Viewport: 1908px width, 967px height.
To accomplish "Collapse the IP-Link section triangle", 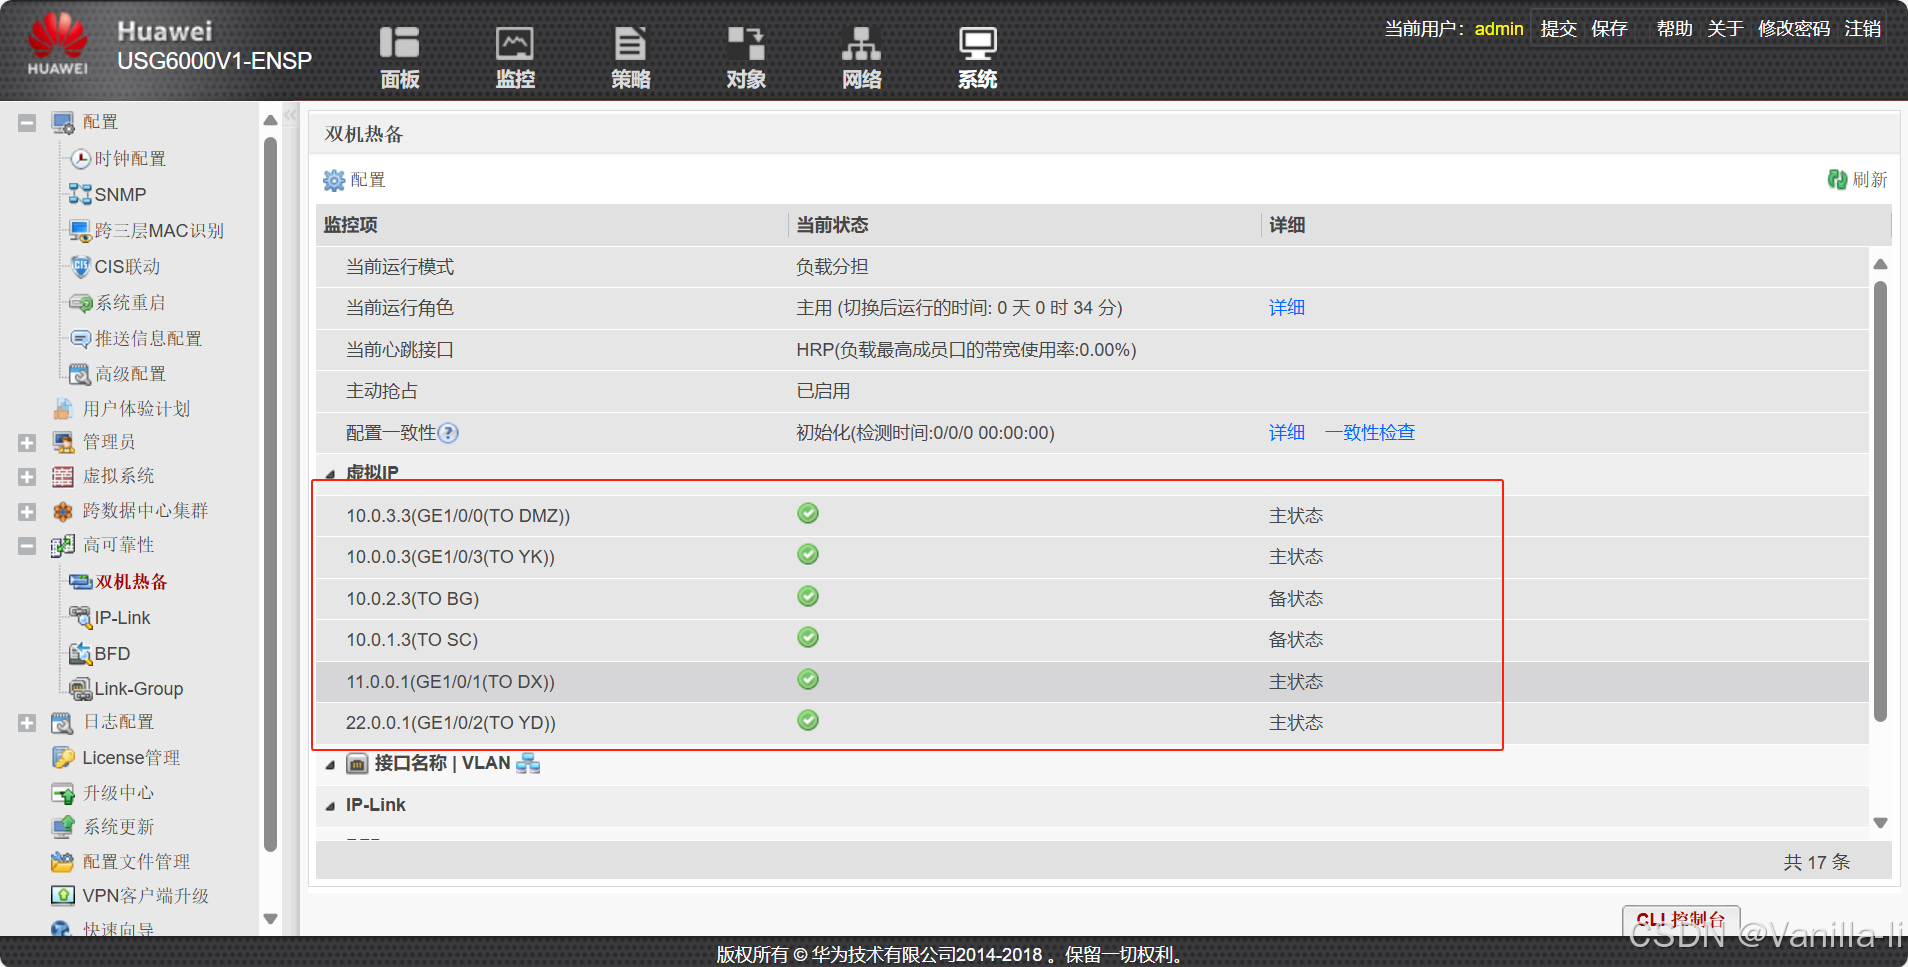I will tap(330, 806).
